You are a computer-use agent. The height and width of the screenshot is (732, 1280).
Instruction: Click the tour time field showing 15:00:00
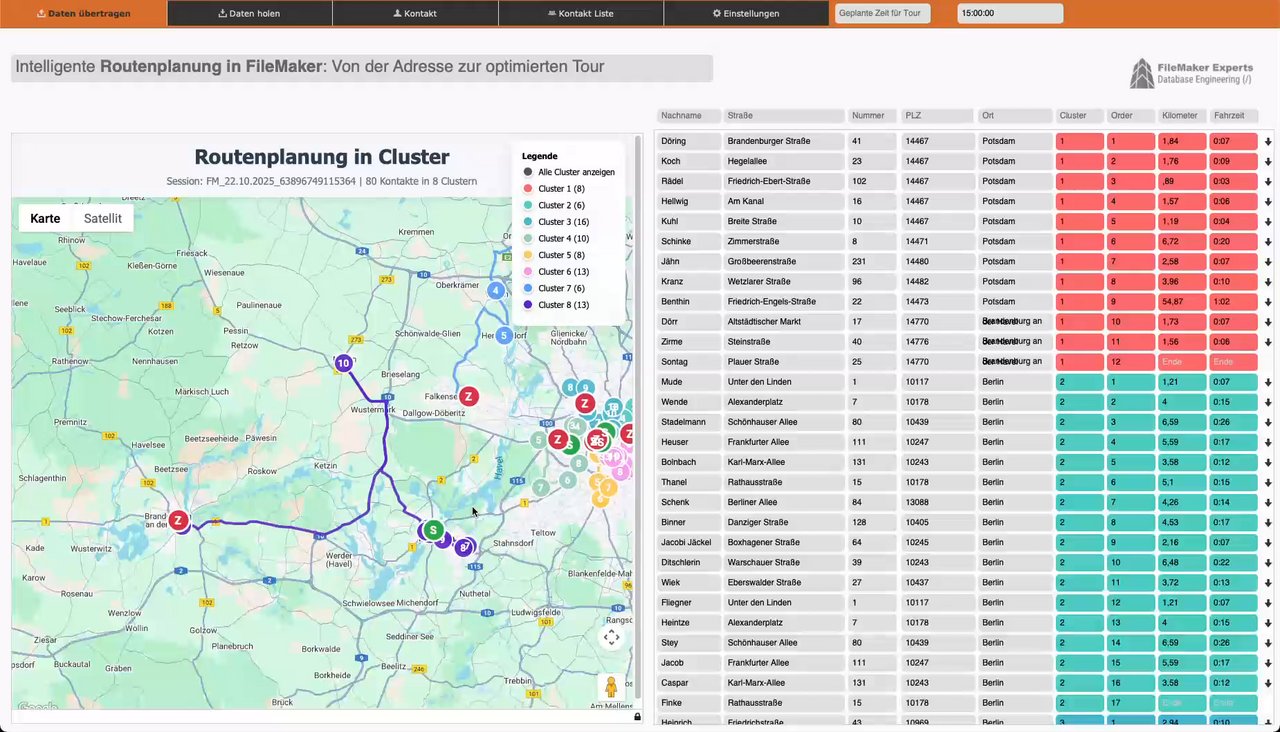(1010, 14)
